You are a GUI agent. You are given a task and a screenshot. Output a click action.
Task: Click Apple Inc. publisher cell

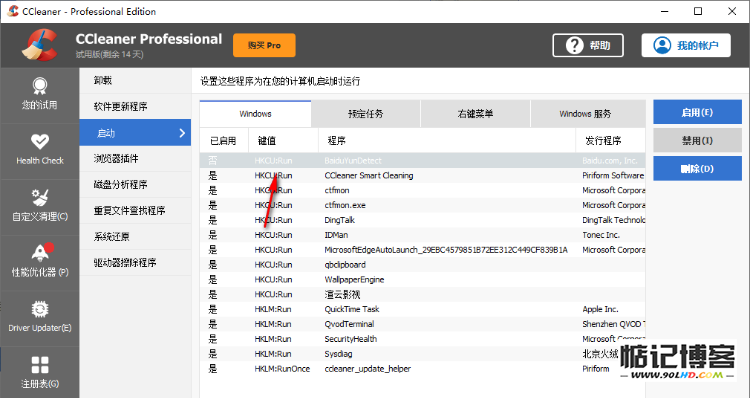click(600, 309)
